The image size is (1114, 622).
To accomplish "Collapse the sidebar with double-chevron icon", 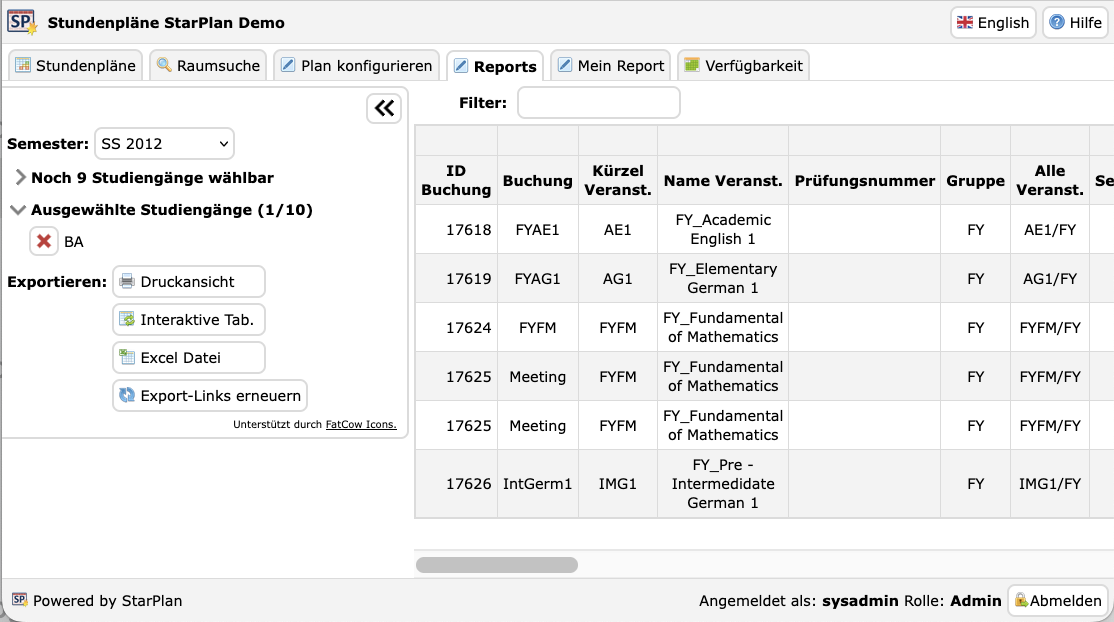I will (384, 108).
